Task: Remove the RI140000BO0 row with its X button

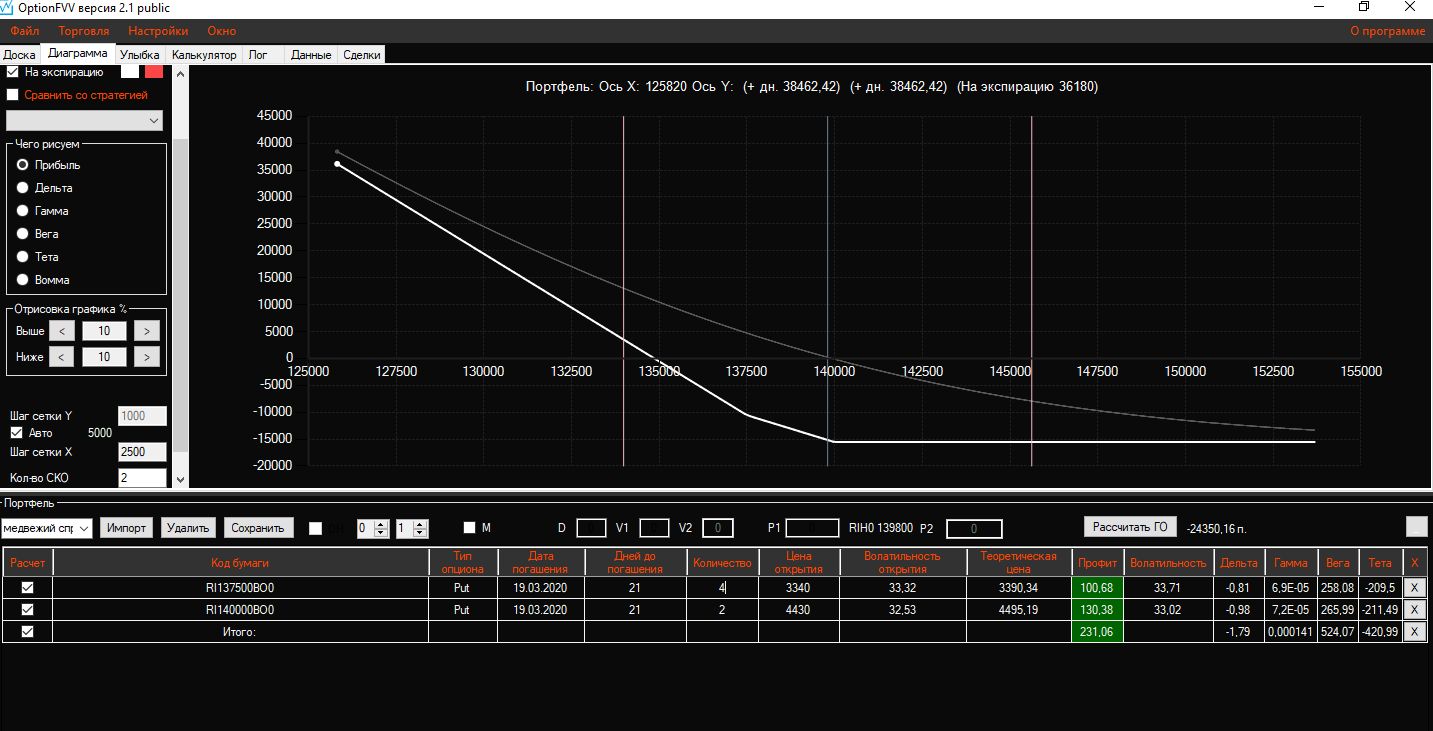Action: (1414, 609)
